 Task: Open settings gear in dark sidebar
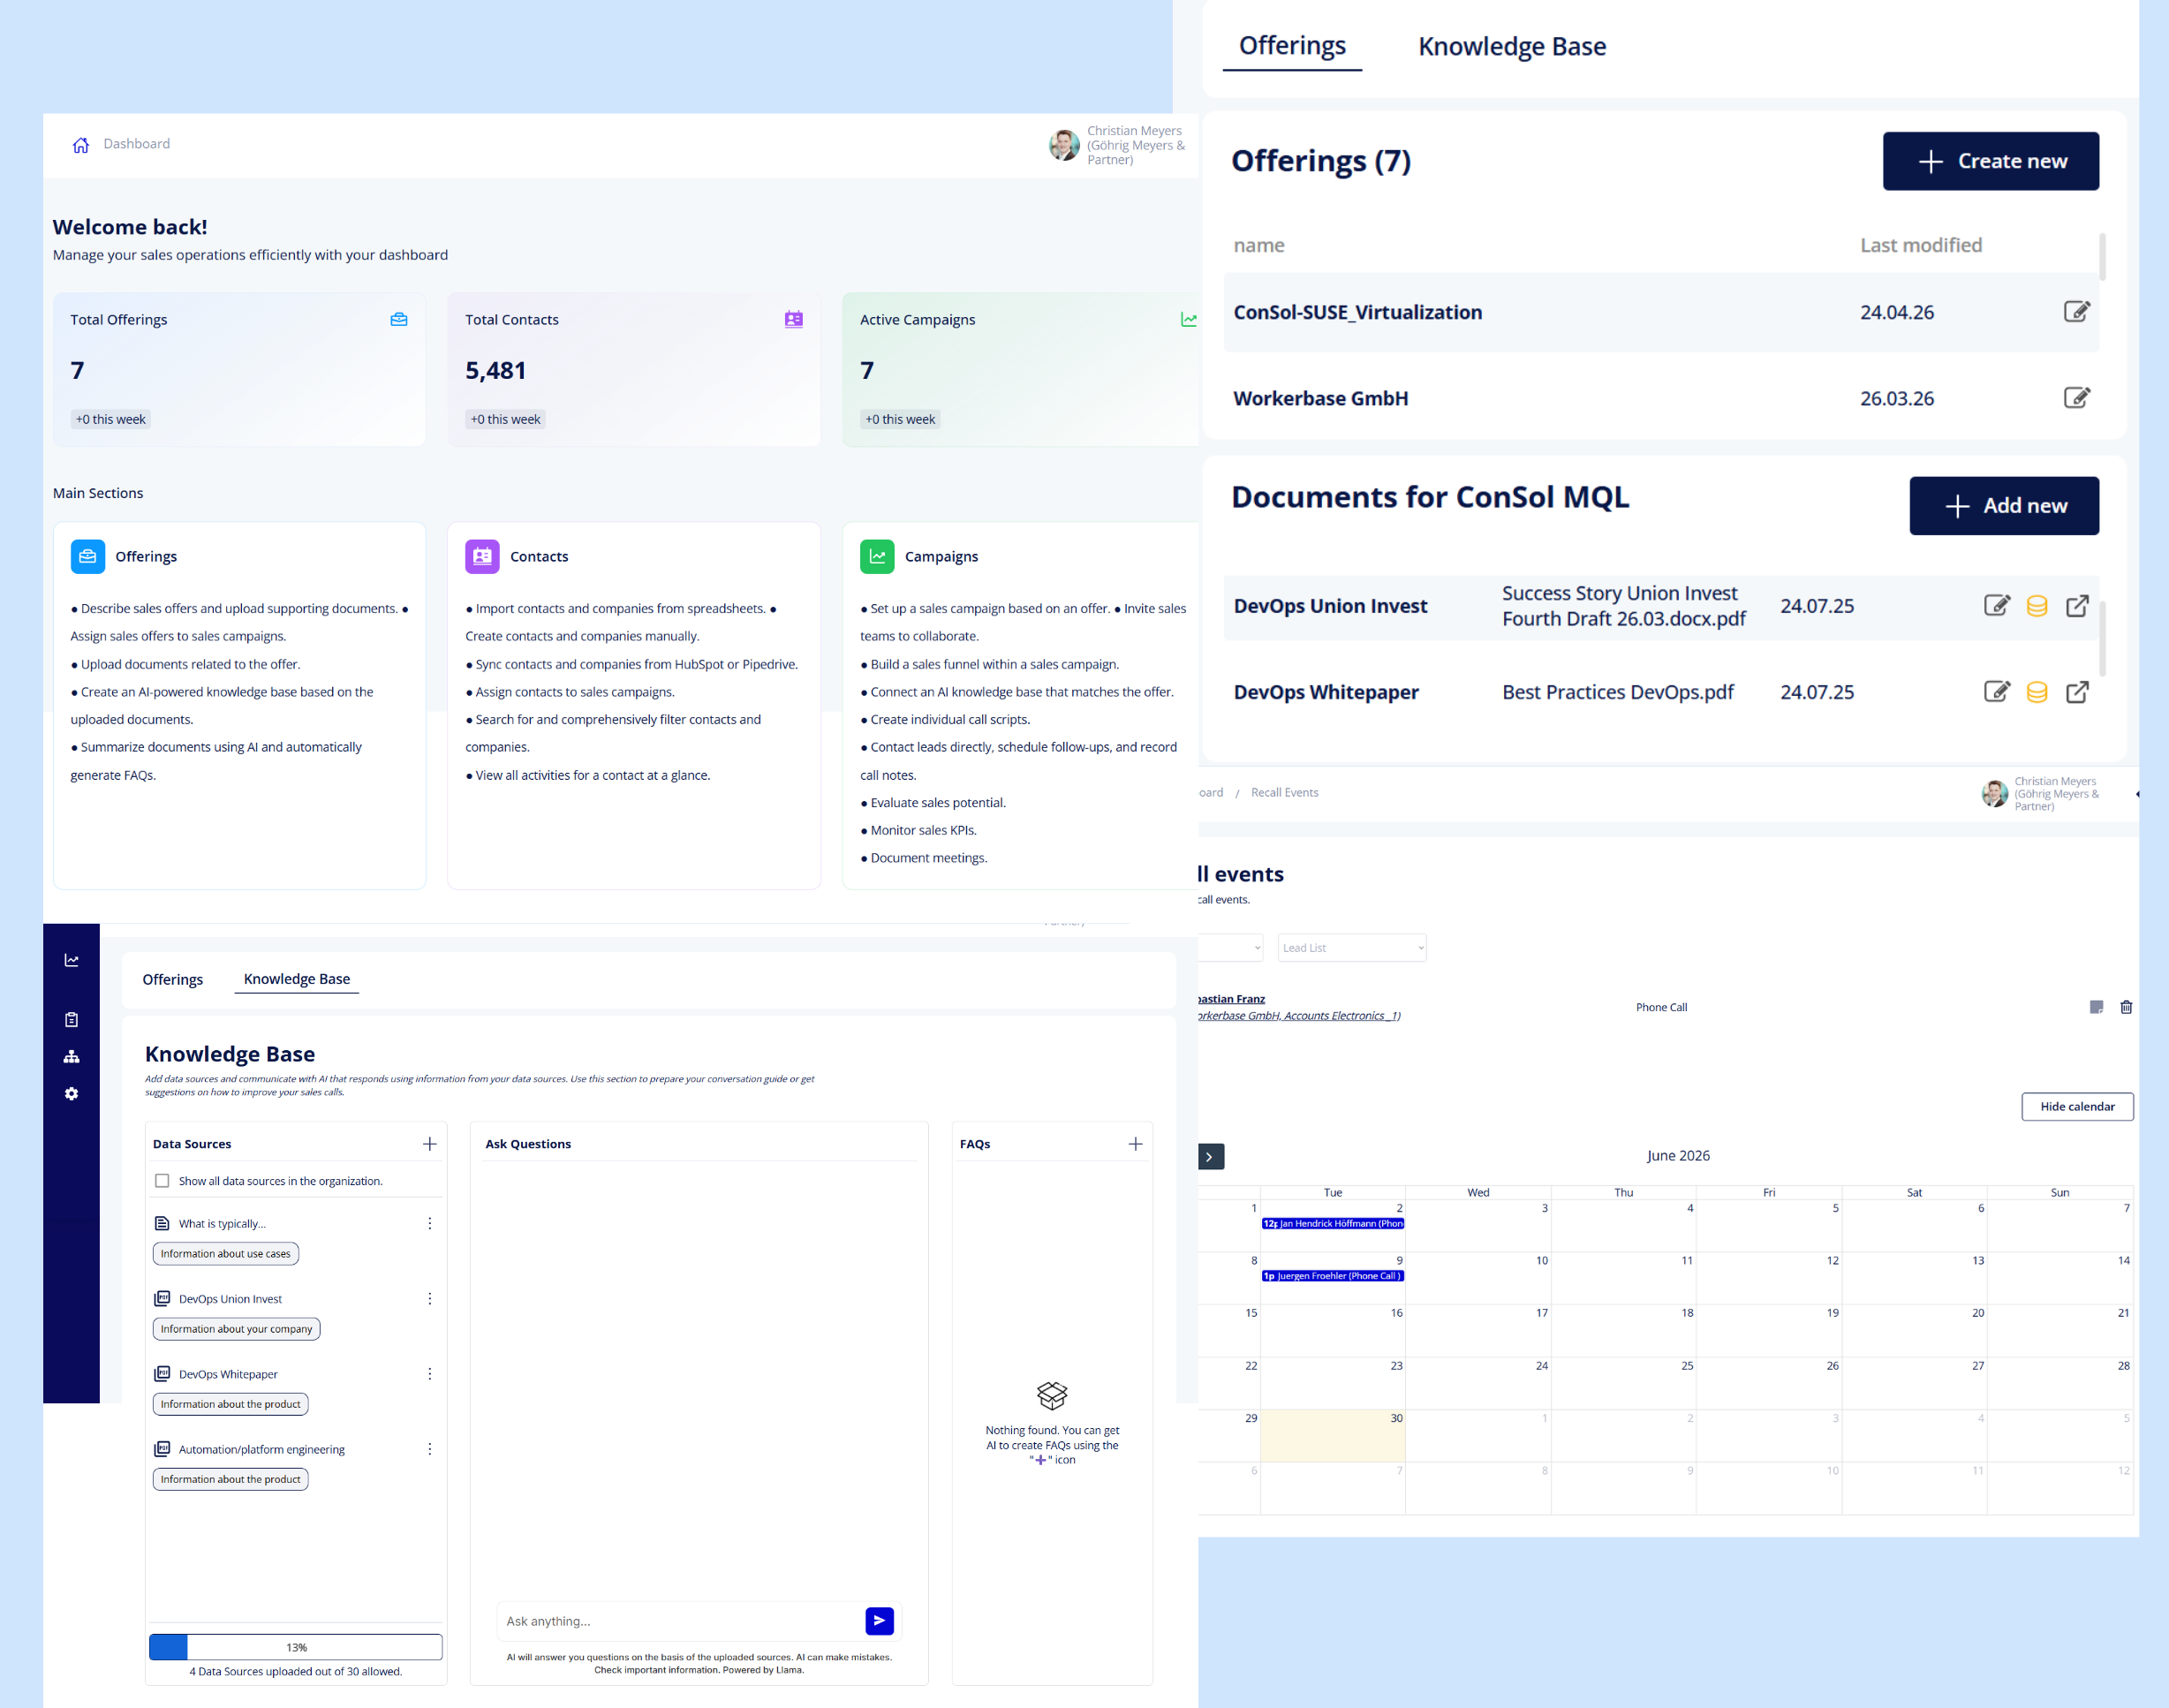pyautogui.click(x=72, y=1093)
